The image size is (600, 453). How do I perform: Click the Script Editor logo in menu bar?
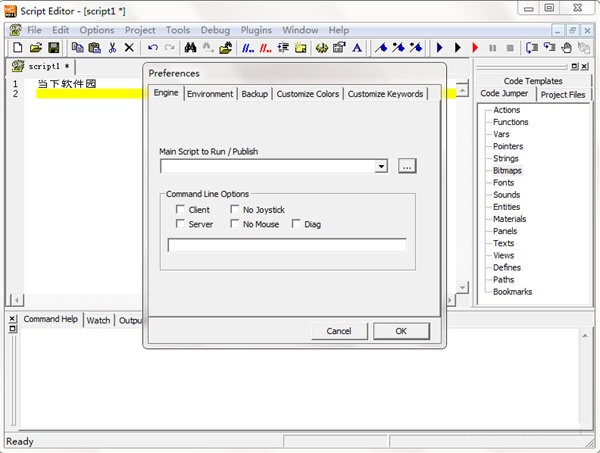tap(15, 30)
